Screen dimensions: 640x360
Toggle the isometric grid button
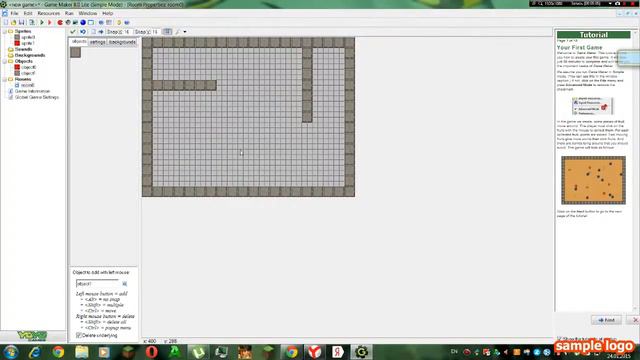coord(177,32)
